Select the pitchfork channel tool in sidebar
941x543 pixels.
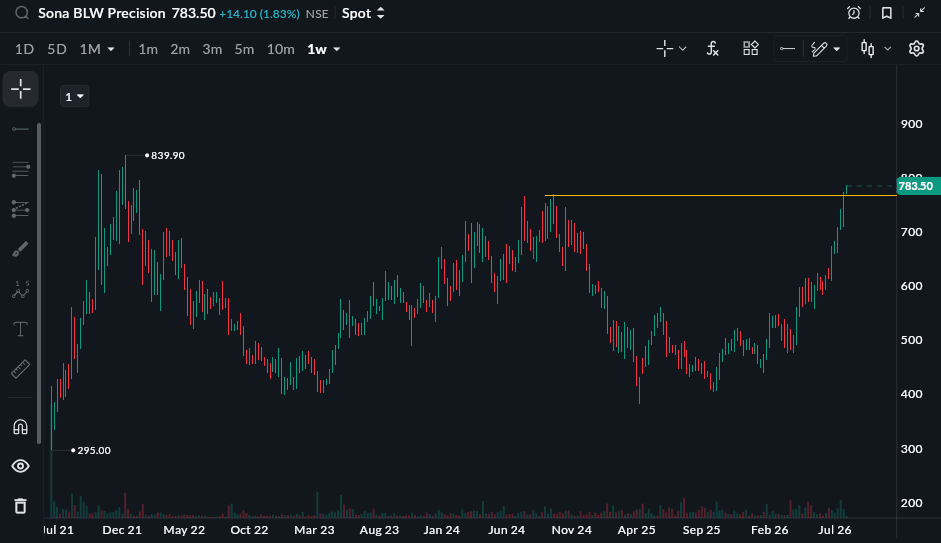pos(20,209)
